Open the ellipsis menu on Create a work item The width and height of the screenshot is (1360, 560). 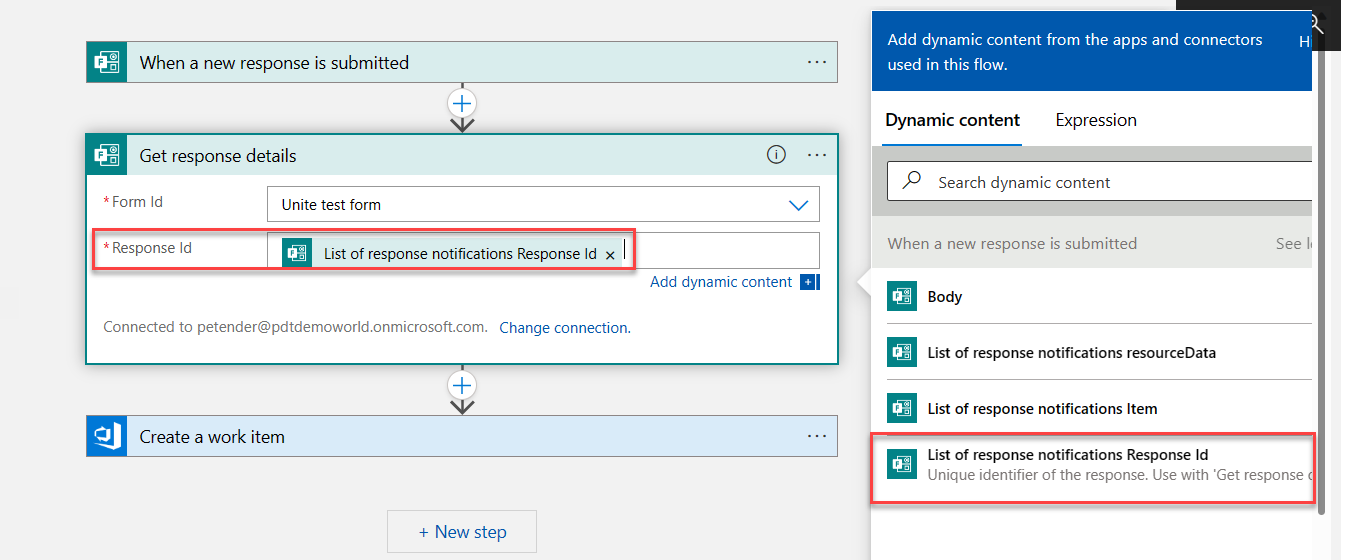tap(817, 436)
